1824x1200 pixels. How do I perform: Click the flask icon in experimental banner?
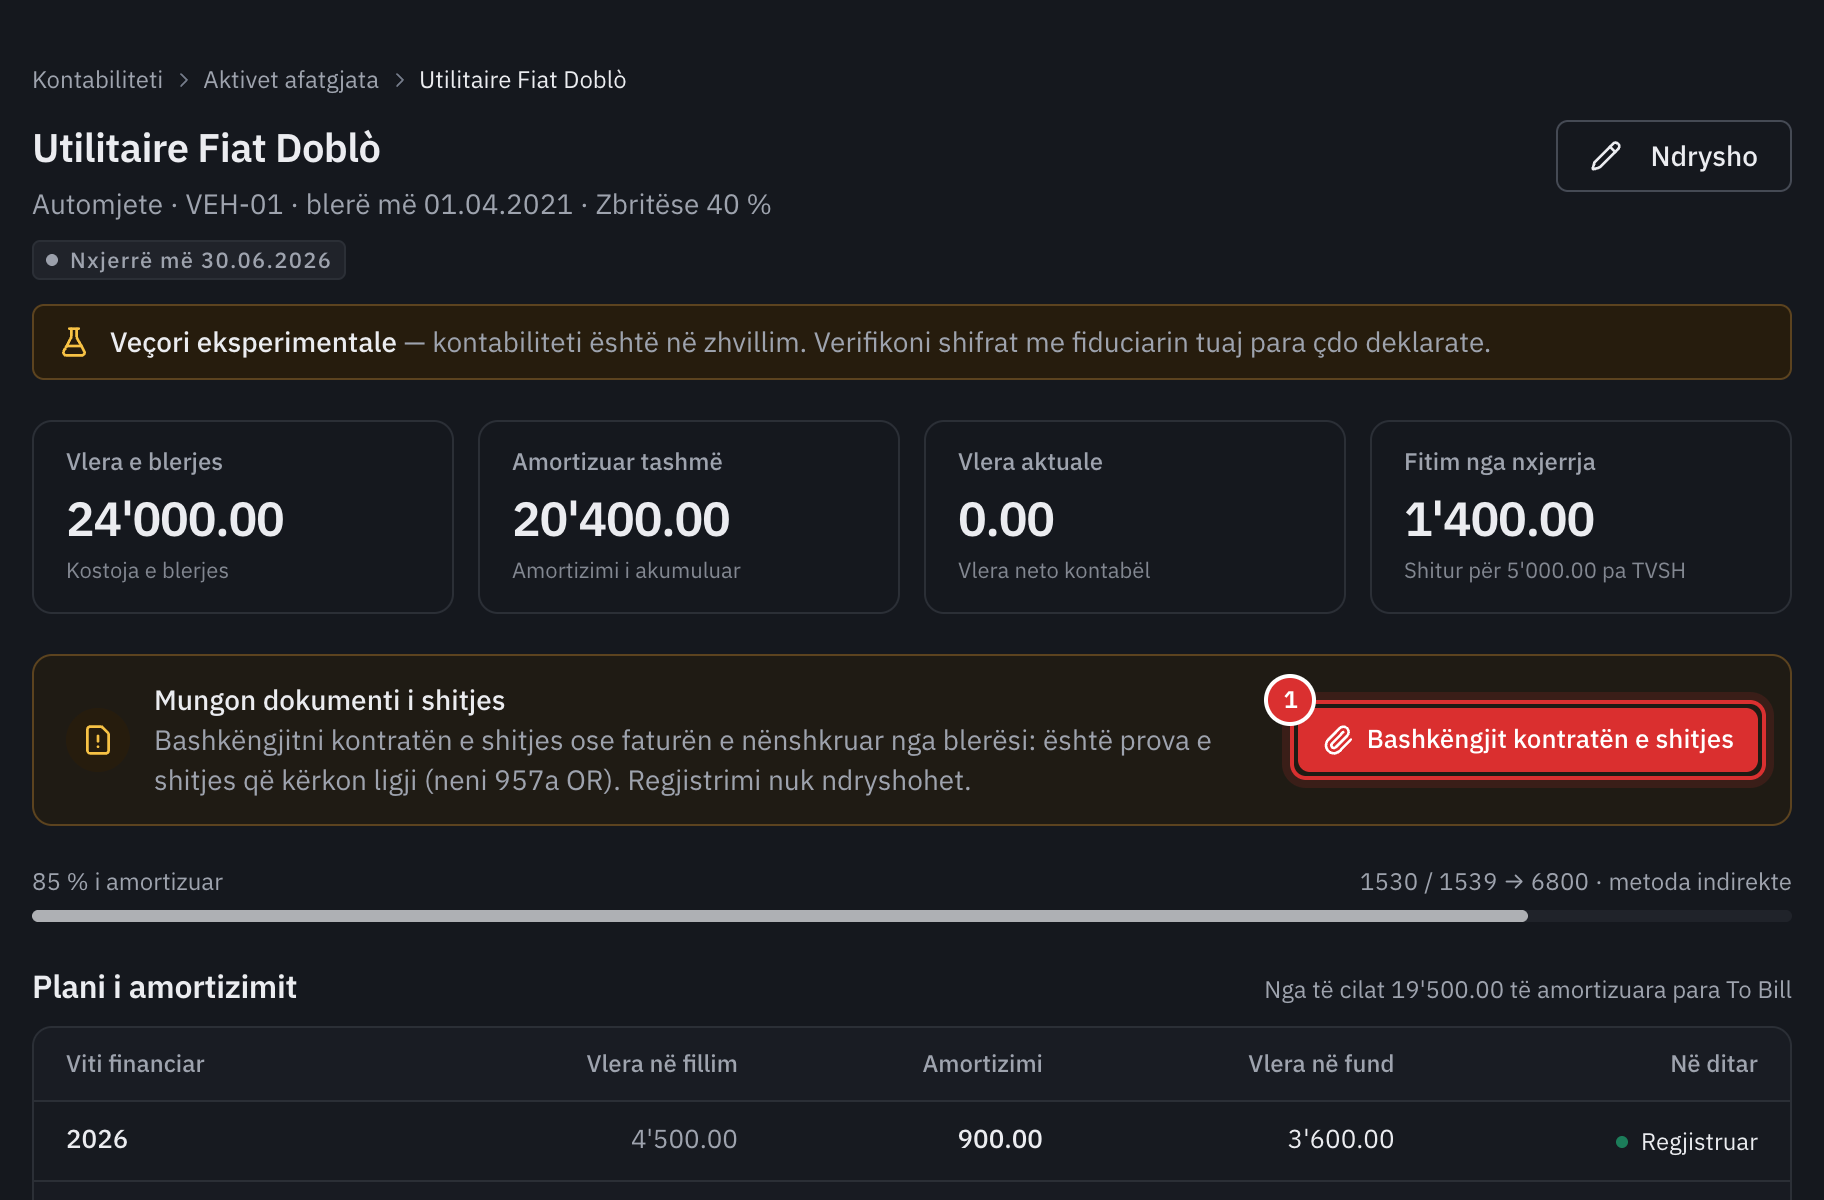point(74,342)
